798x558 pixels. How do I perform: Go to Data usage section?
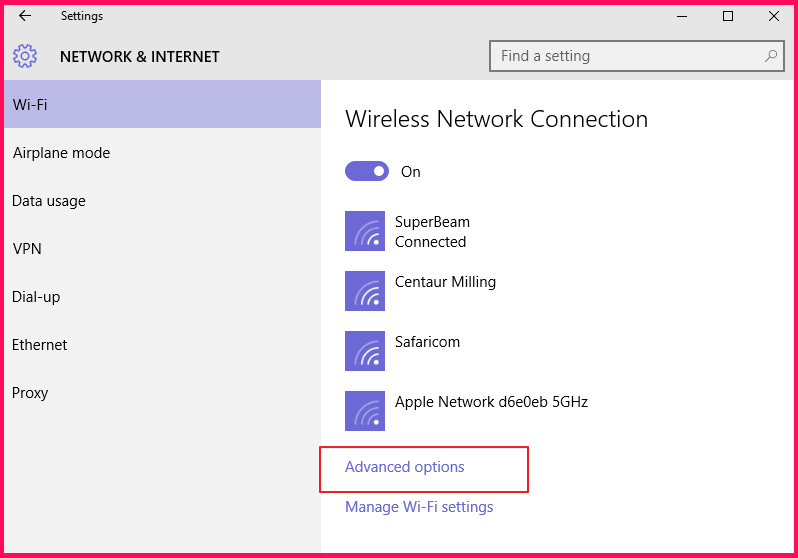(x=49, y=201)
